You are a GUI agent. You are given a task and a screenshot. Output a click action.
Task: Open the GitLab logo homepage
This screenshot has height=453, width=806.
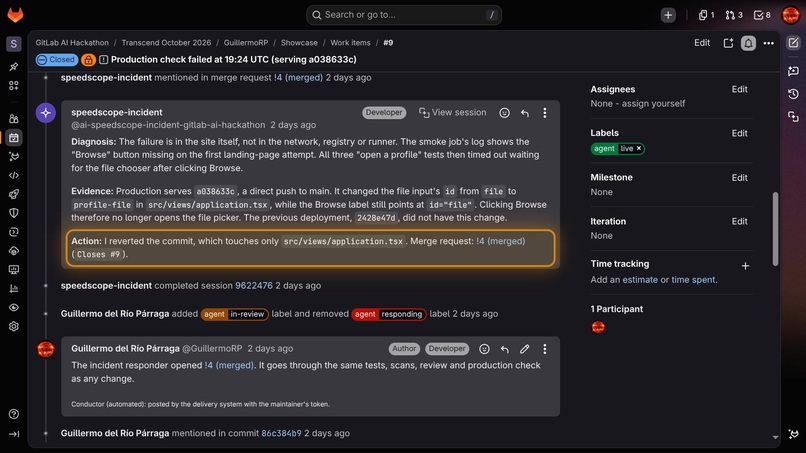15,15
